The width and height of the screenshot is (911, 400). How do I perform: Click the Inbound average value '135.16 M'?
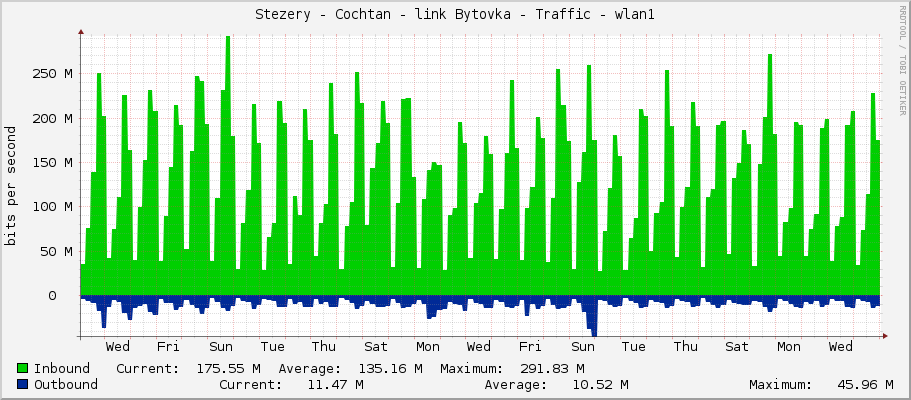[x=390, y=369]
